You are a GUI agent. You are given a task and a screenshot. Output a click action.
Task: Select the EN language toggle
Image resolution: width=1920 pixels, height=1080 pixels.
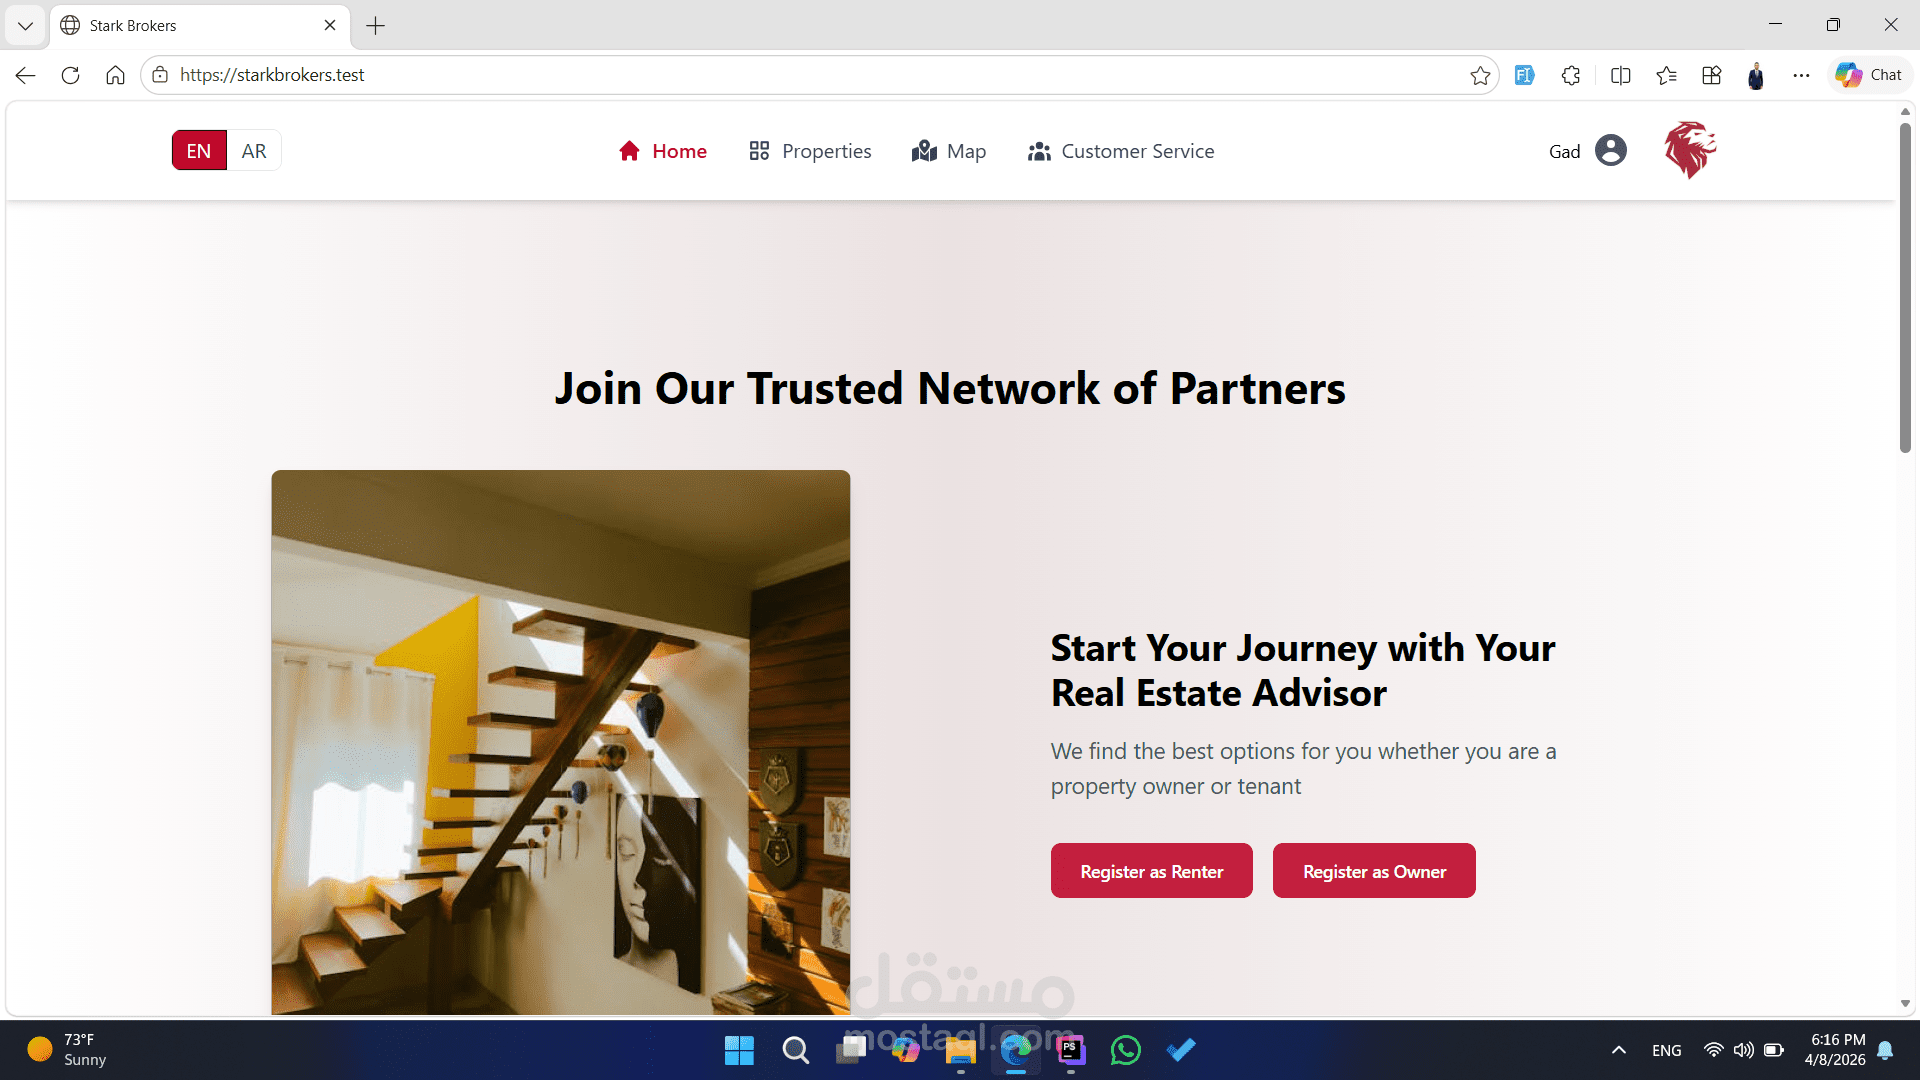coord(199,151)
